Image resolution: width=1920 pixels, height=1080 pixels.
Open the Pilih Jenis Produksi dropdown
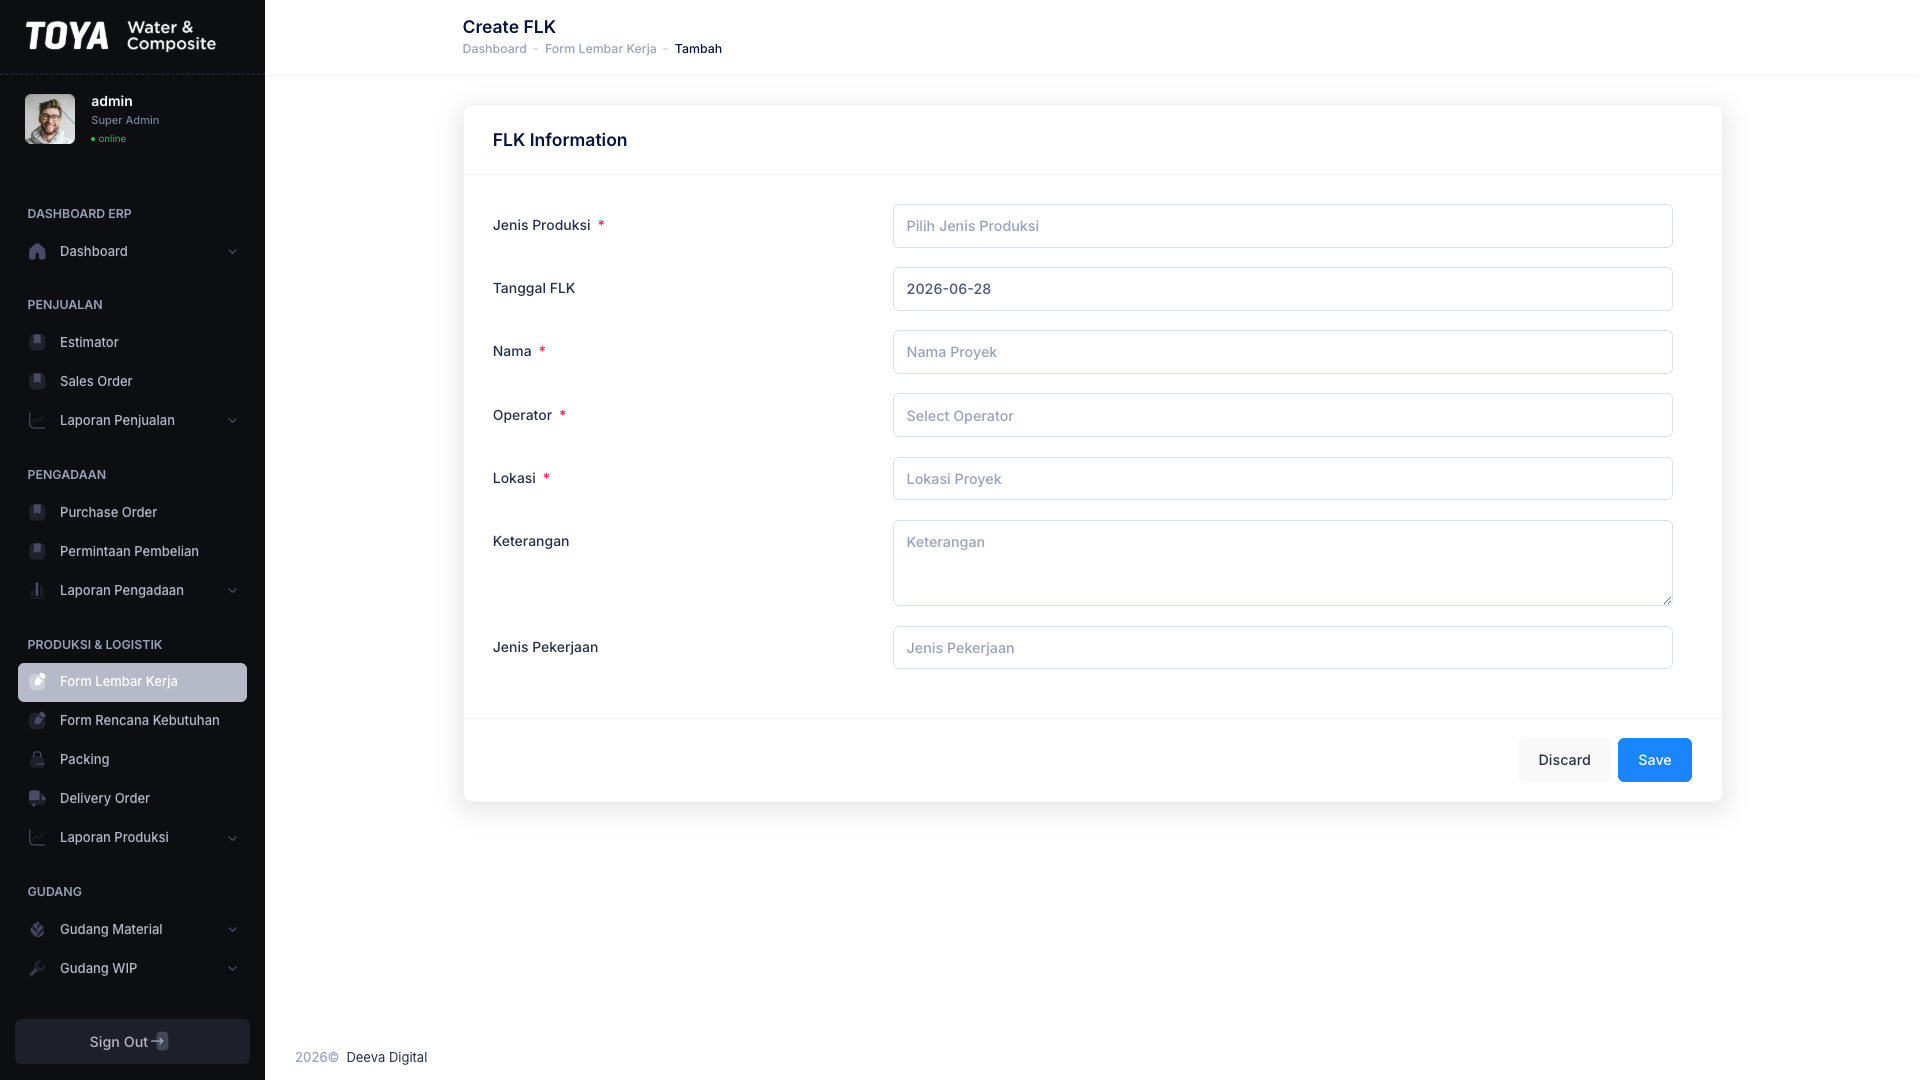1282,226
